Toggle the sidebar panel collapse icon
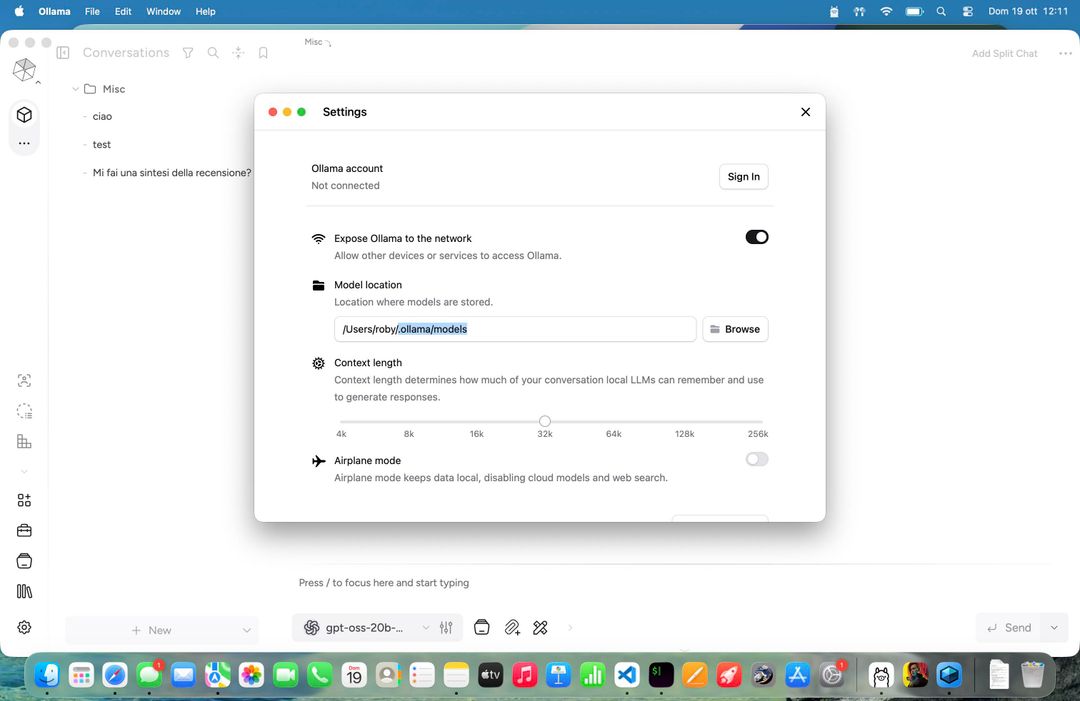Image resolution: width=1080 pixels, height=701 pixels. pos(63,53)
